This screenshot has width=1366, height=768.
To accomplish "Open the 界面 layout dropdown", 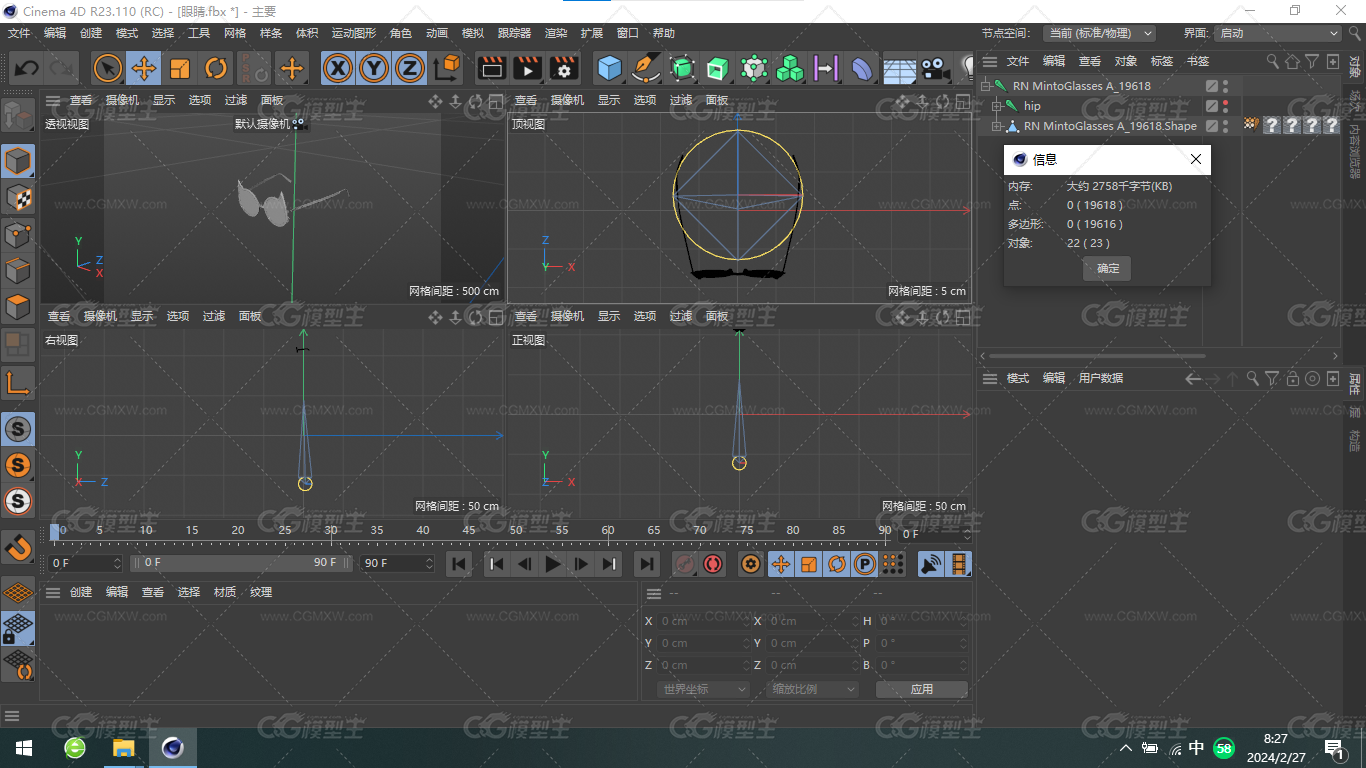I will [x=1278, y=33].
